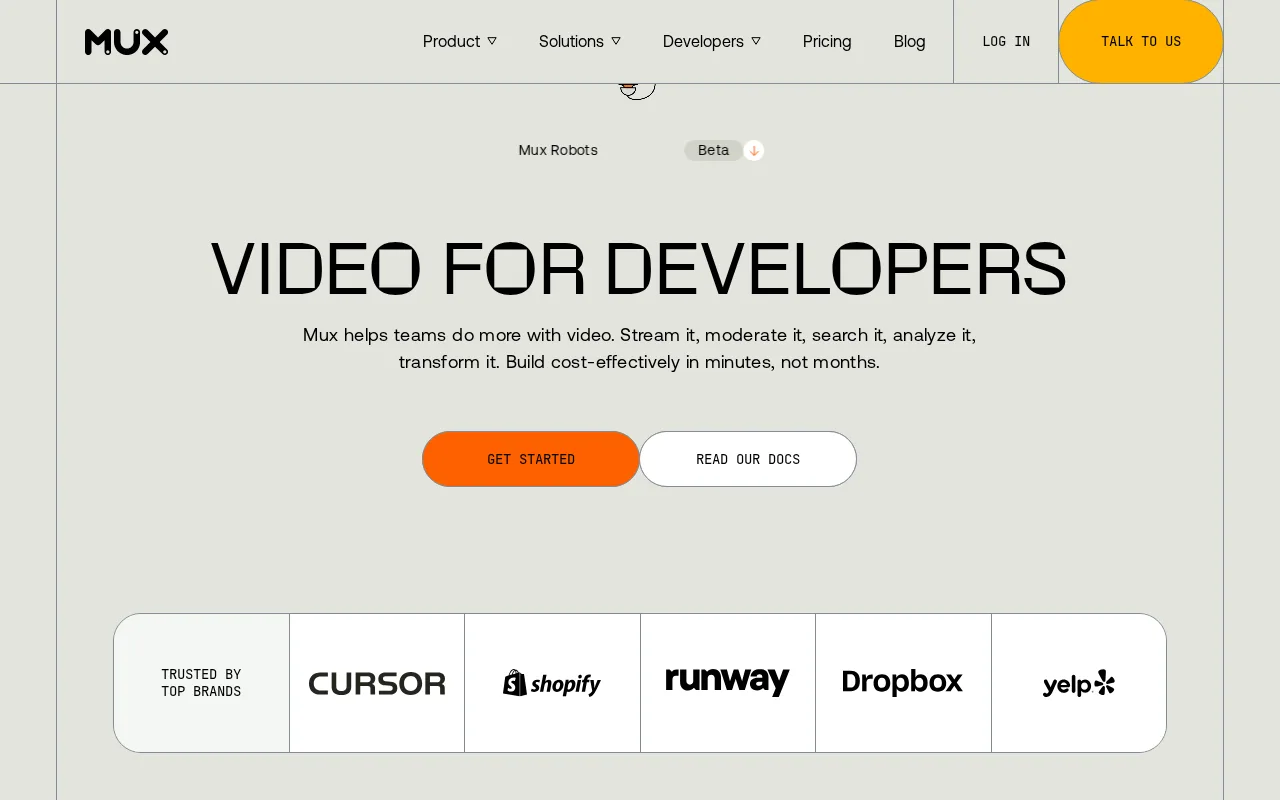Expand the Solutions dropdown triangle

tap(616, 41)
